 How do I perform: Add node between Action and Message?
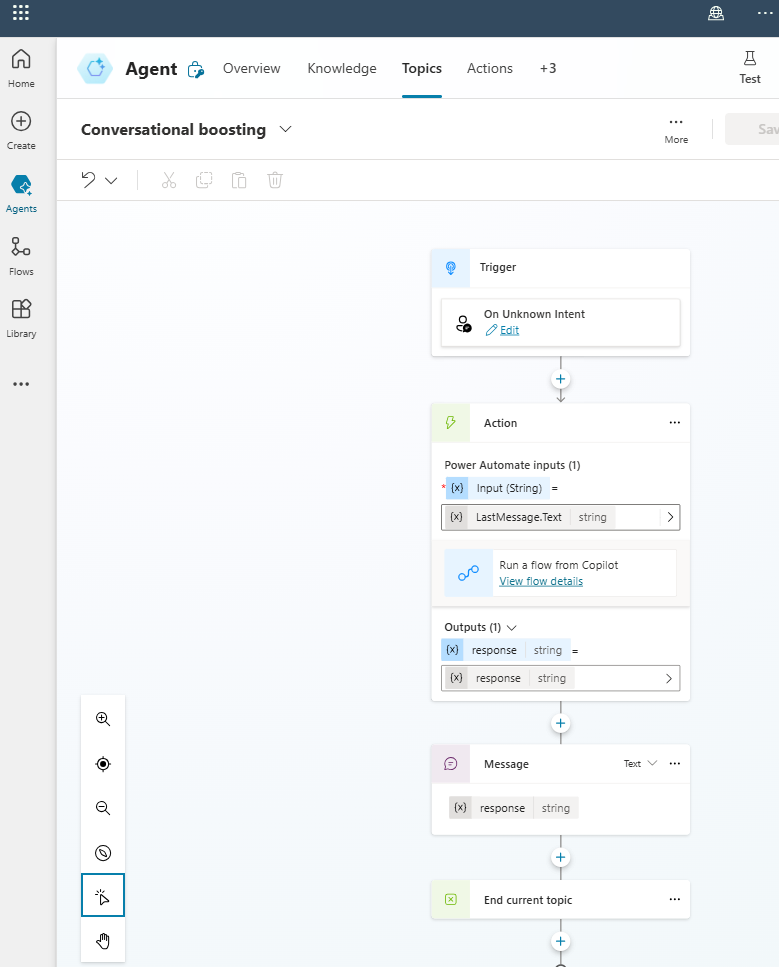560,723
